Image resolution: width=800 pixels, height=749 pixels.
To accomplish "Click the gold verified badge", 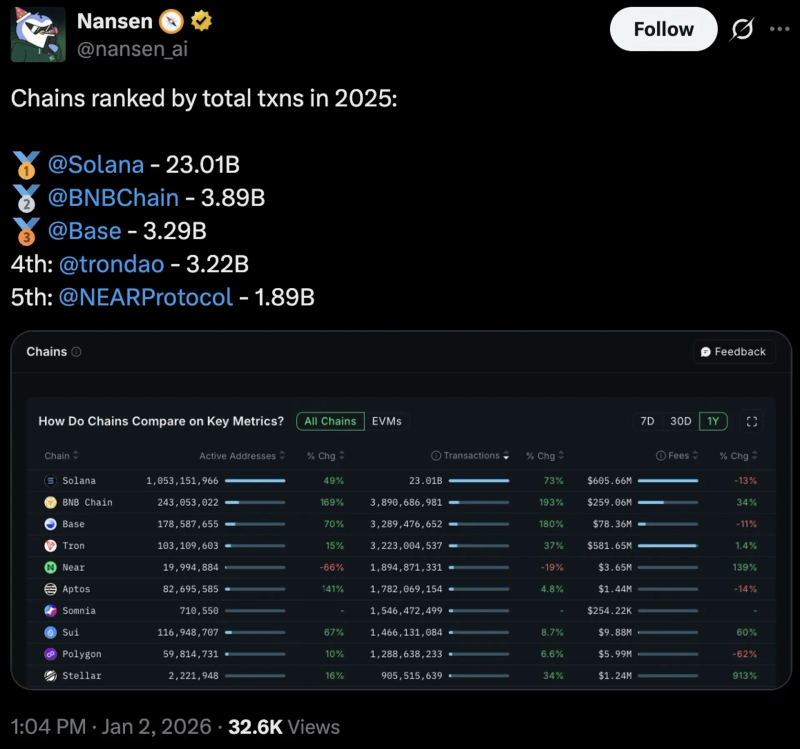I will tap(200, 21).
